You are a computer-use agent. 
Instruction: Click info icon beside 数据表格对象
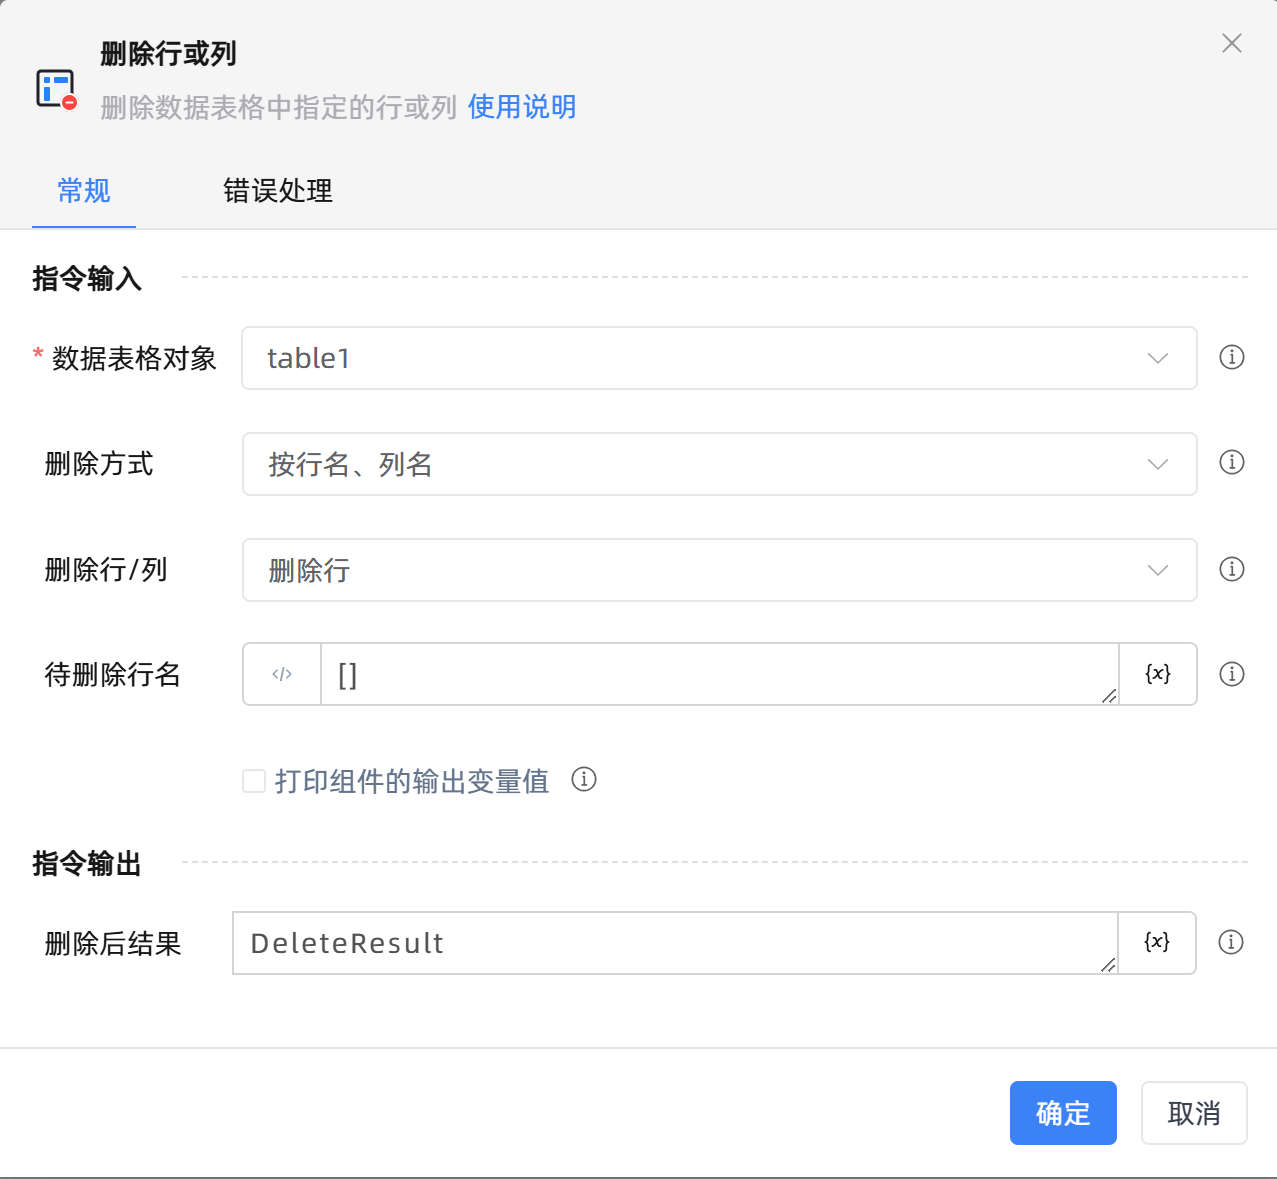(1232, 357)
